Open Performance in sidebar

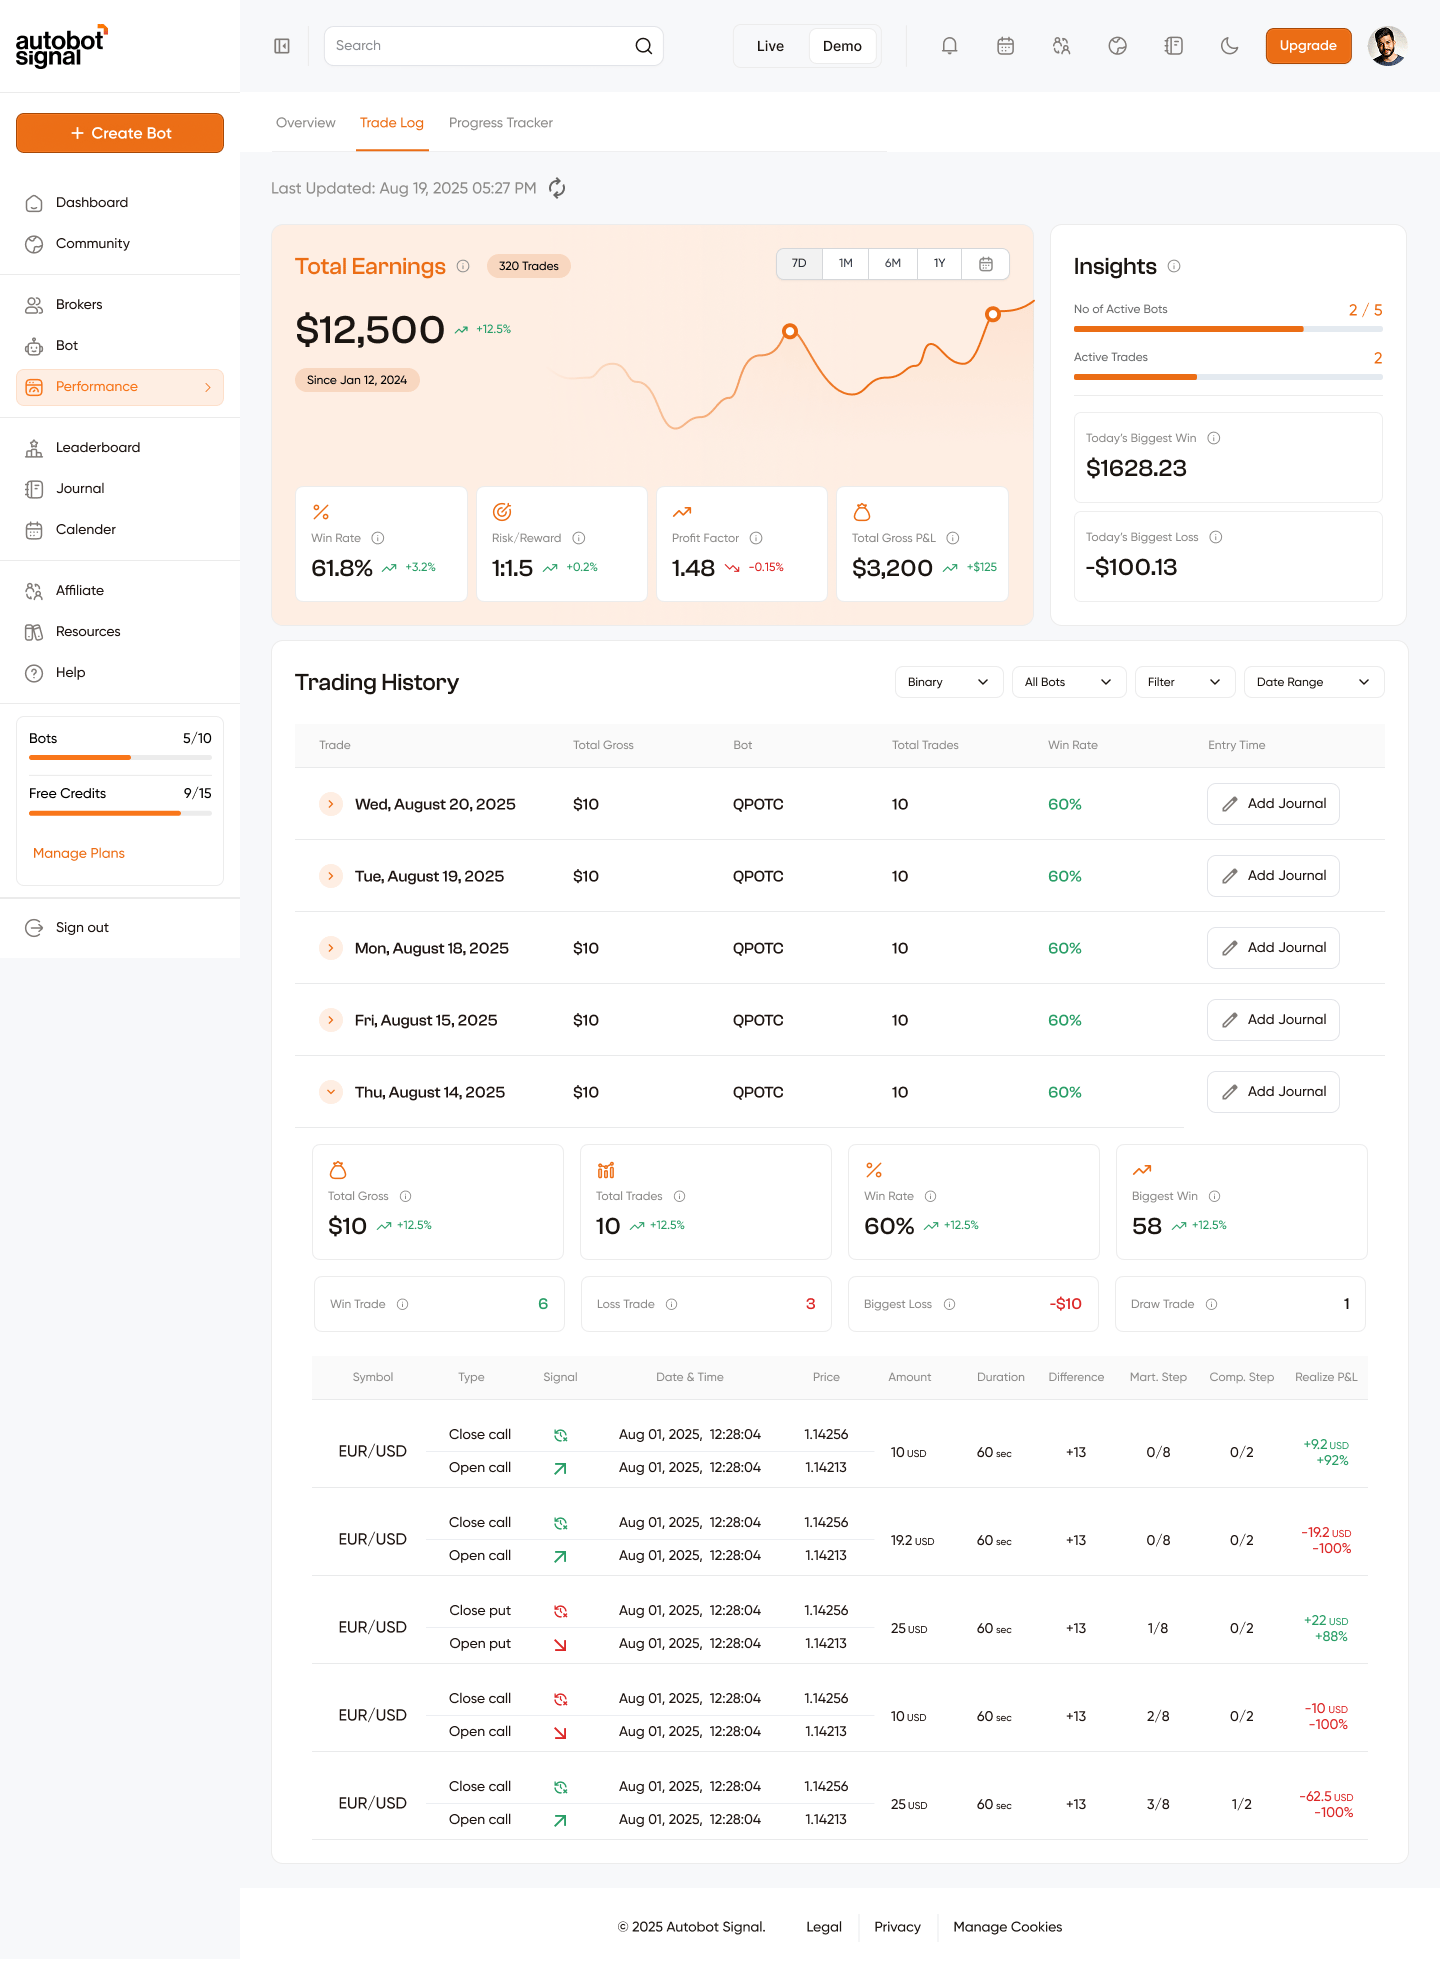(120, 387)
